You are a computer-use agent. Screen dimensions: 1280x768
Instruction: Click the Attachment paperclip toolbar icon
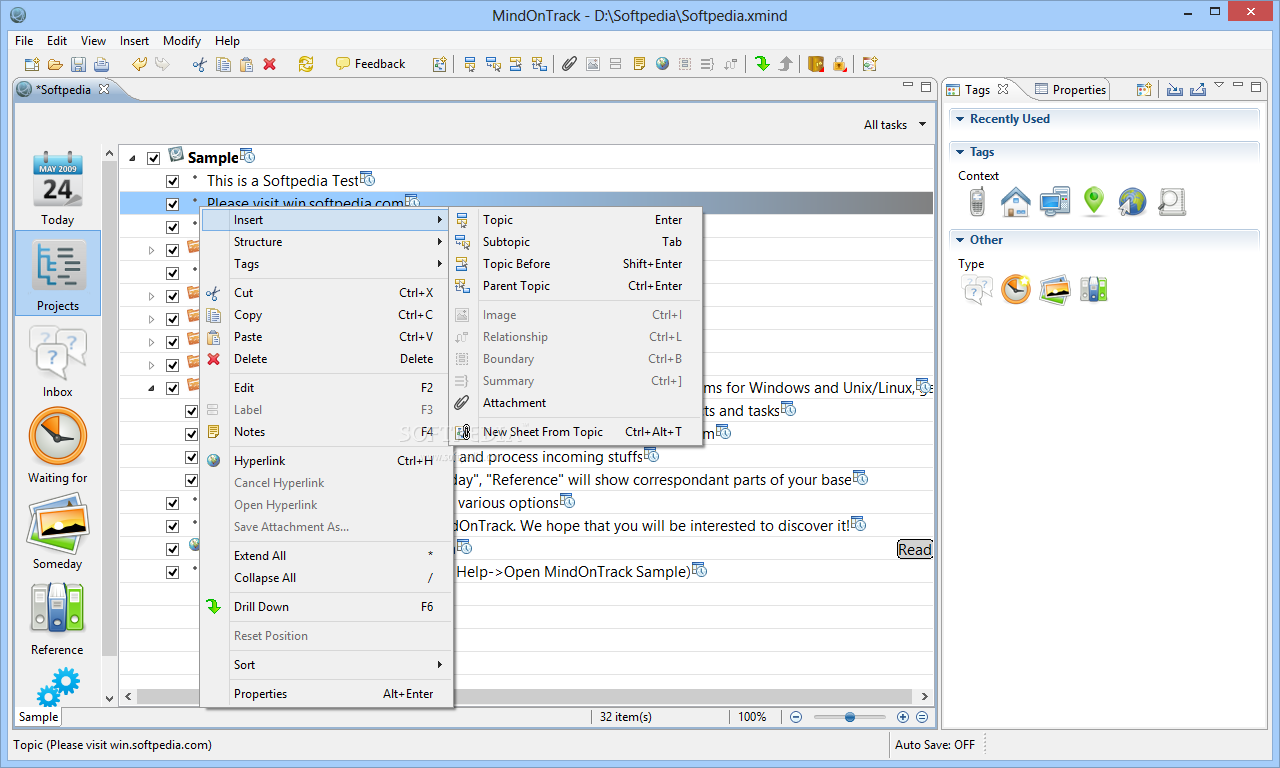(x=569, y=64)
